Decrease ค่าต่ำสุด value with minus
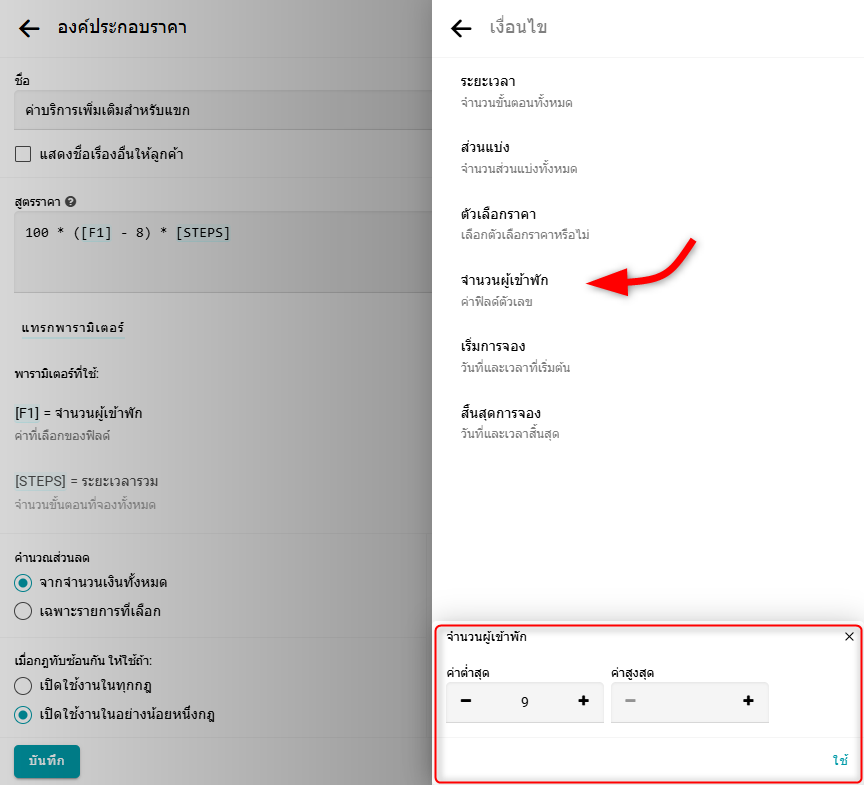 tap(466, 701)
